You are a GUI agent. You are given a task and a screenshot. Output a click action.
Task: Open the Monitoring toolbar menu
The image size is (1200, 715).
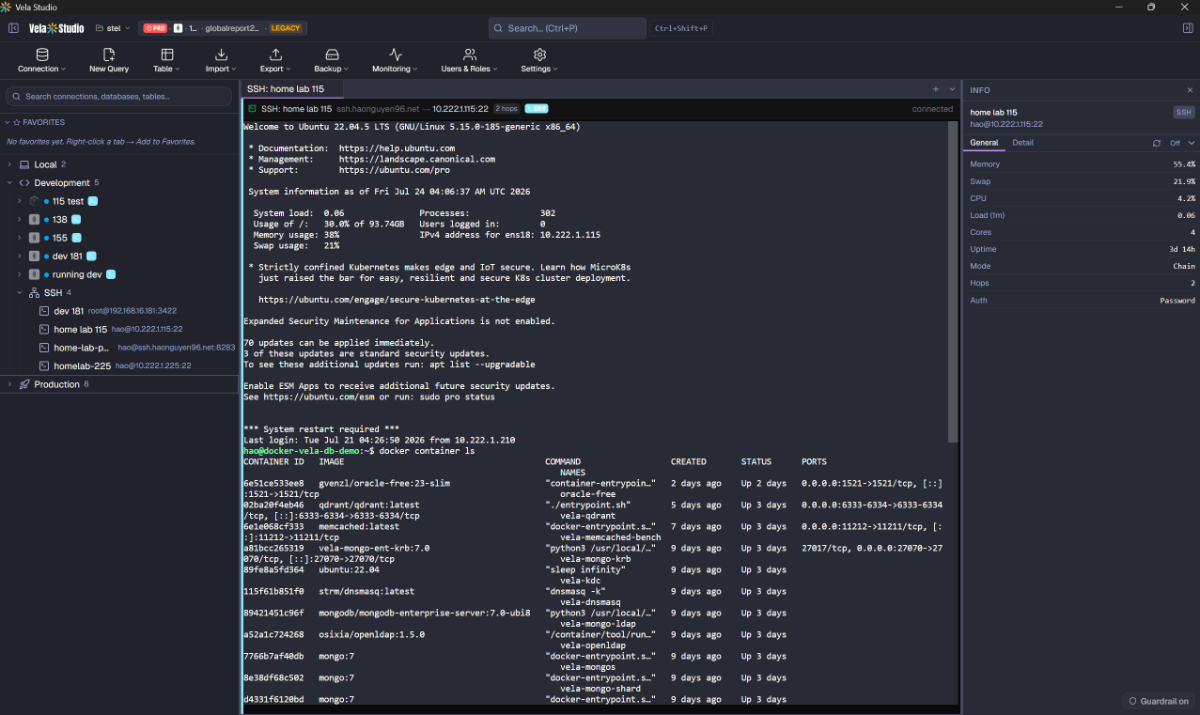point(395,60)
